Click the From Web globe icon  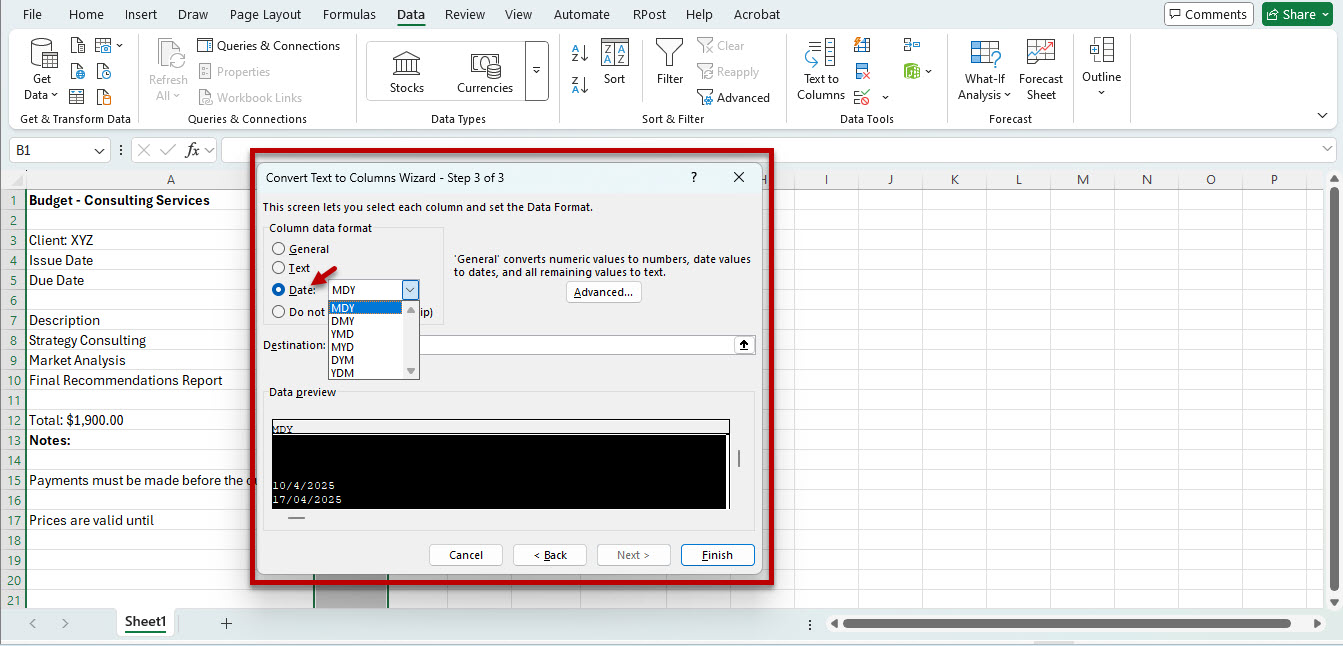pyautogui.click(x=78, y=72)
